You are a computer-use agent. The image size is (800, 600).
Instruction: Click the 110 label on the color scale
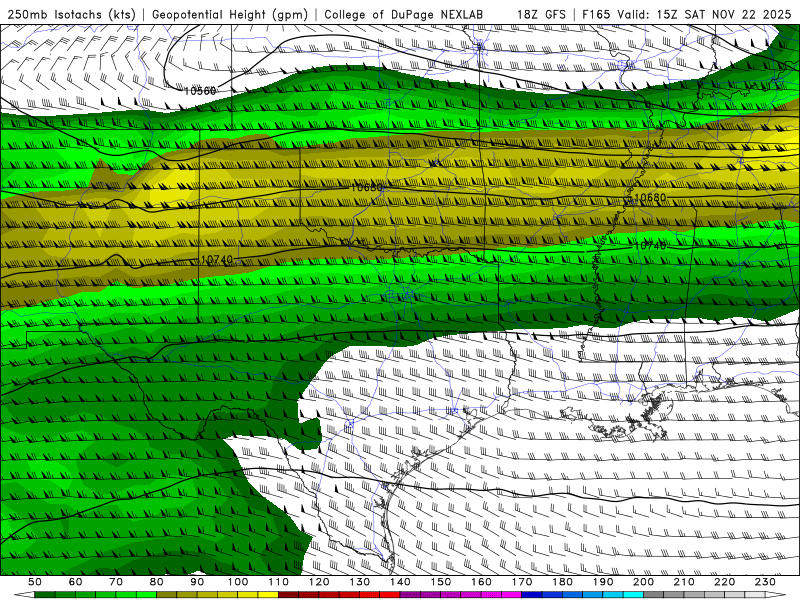point(279,582)
